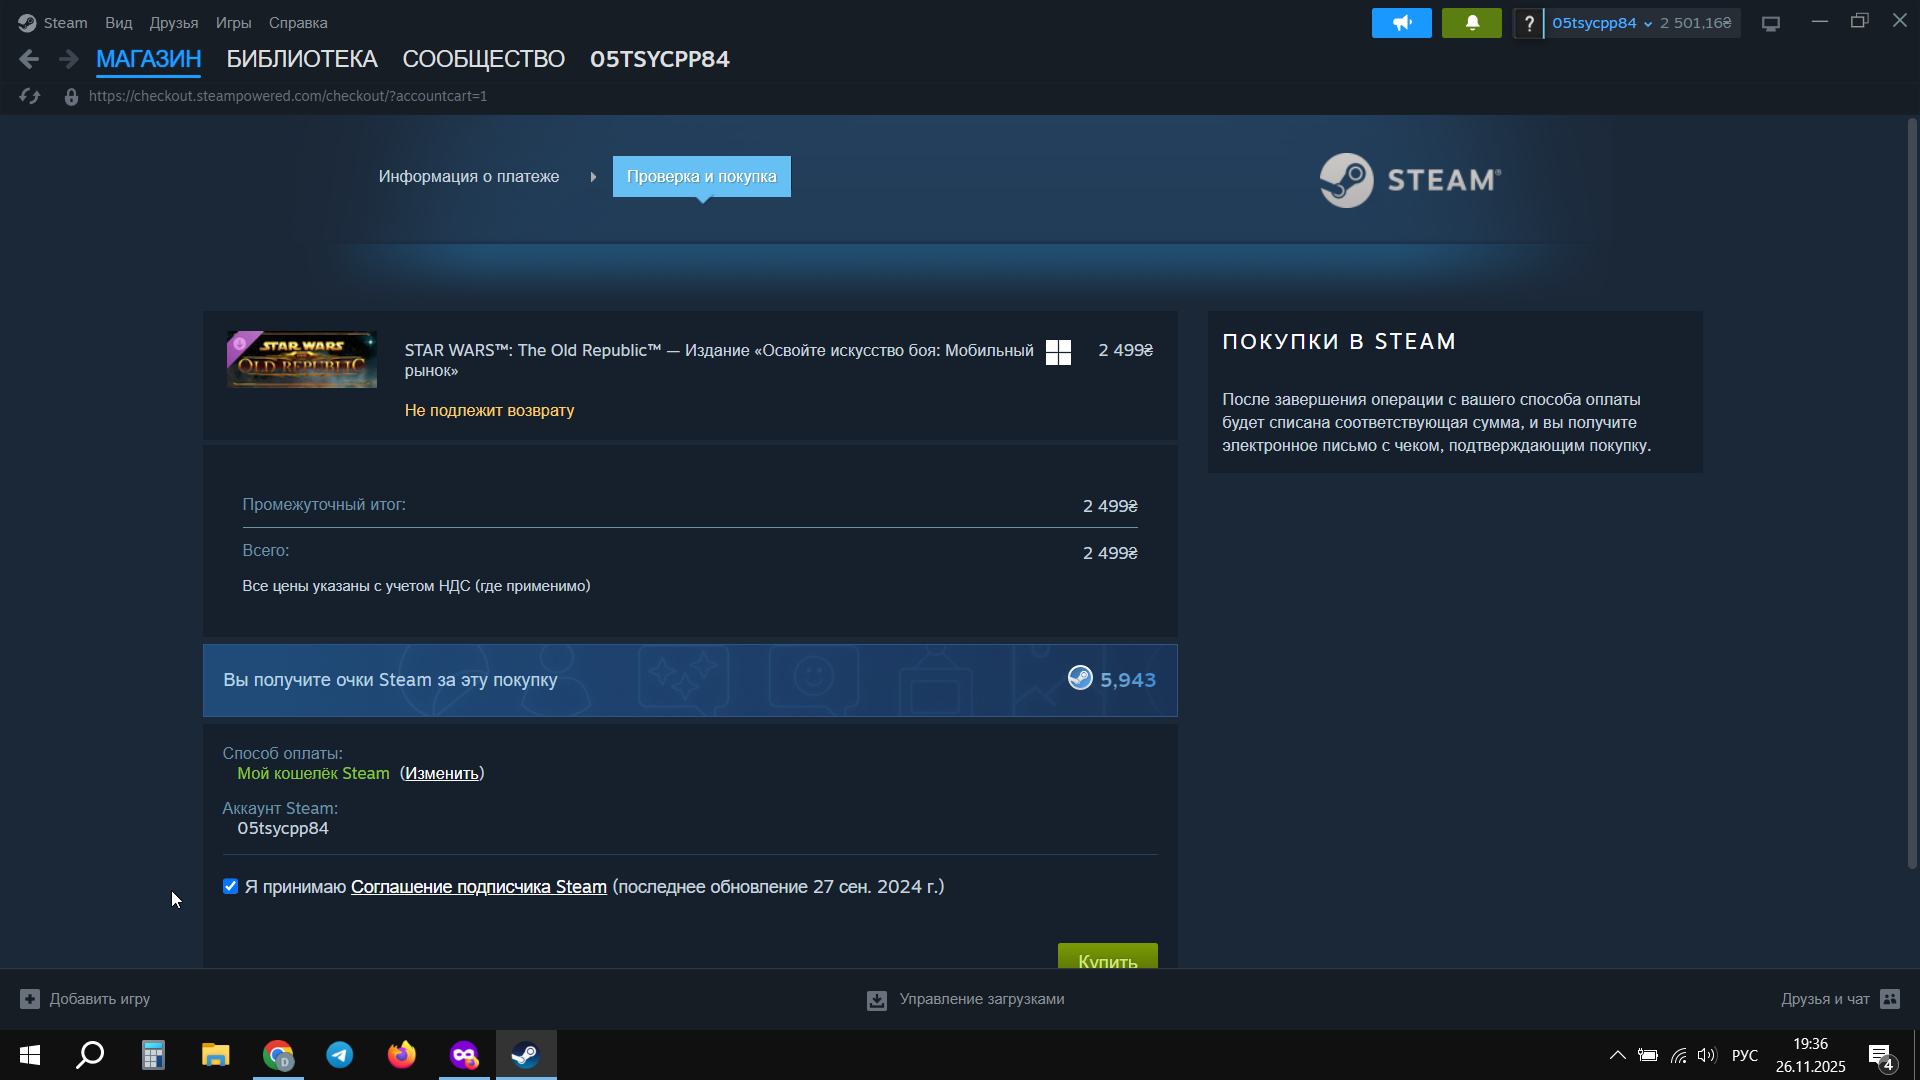Screen dimensions: 1920x1080
Task: Open the Friends and Chat icon
Action: (1889, 999)
